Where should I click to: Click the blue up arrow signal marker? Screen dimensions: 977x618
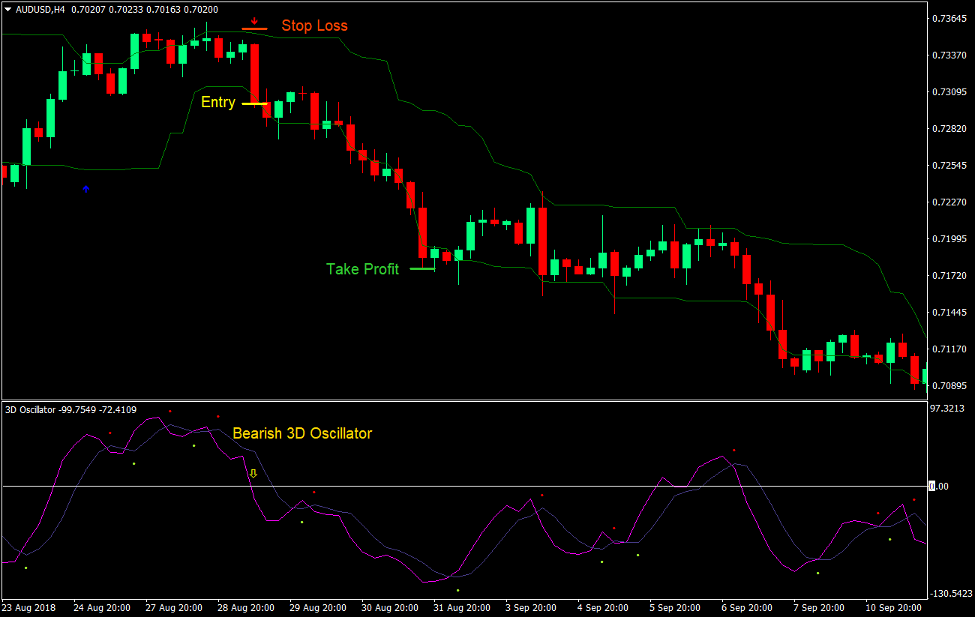pos(86,189)
